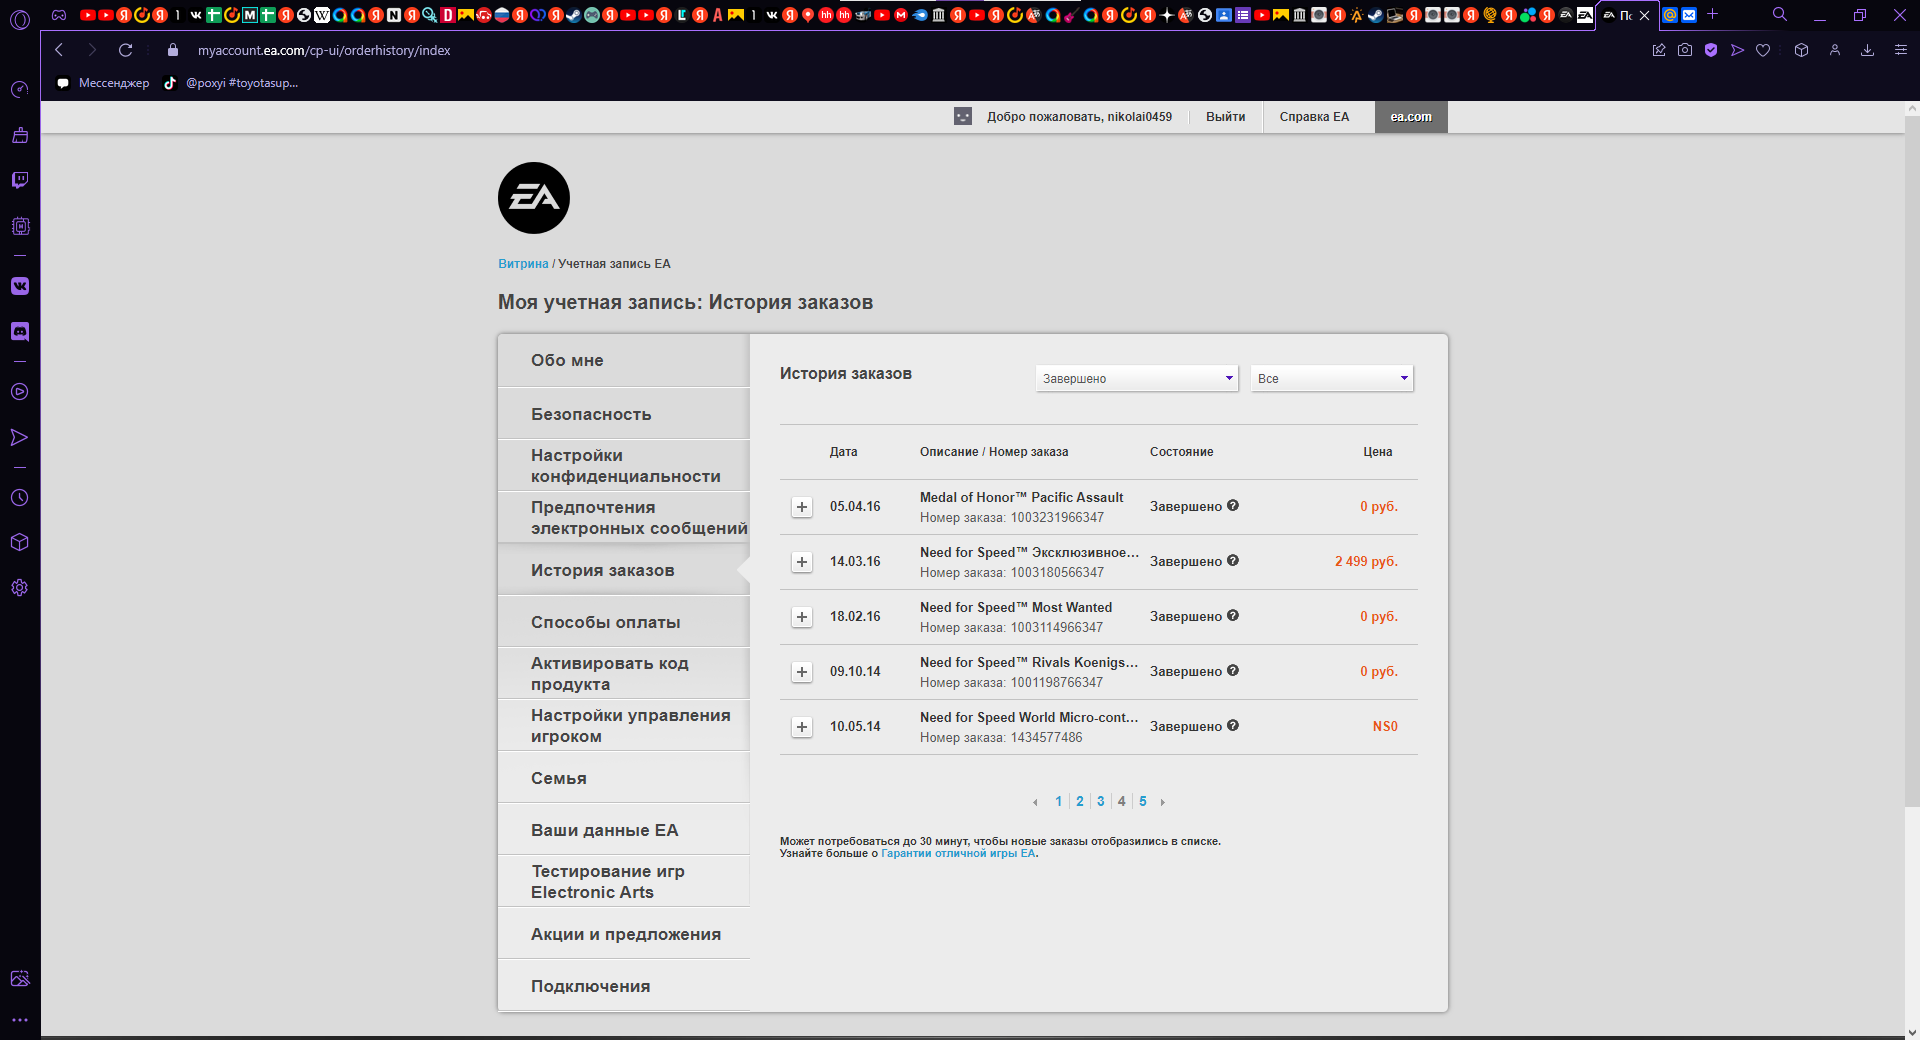Image resolution: width=1920 pixels, height=1040 pixels.
Task: Go to orders page 2
Action: click(x=1080, y=802)
